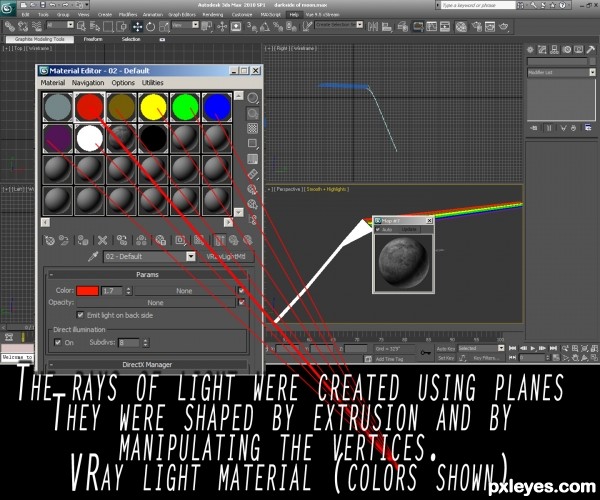Click Sample UV Tiling icon

pos(253,144)
